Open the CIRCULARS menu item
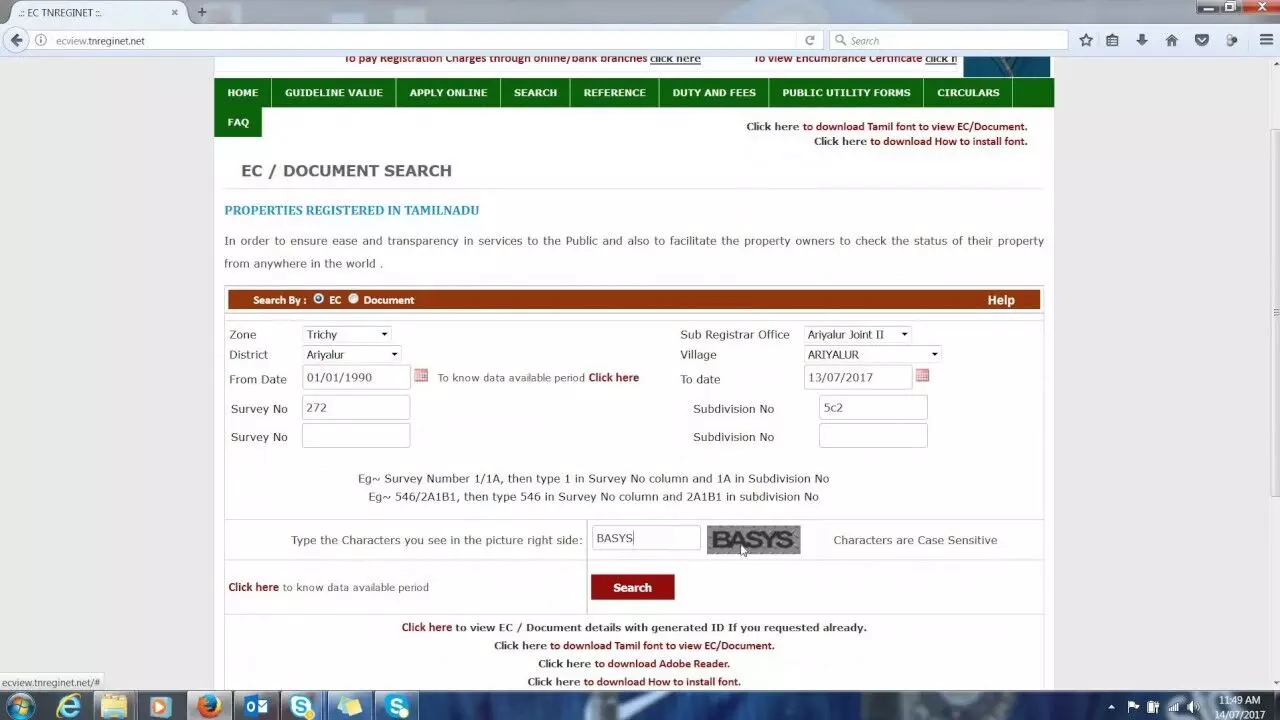This screenshot has width=1280, height=720. [x=968, y=93]
